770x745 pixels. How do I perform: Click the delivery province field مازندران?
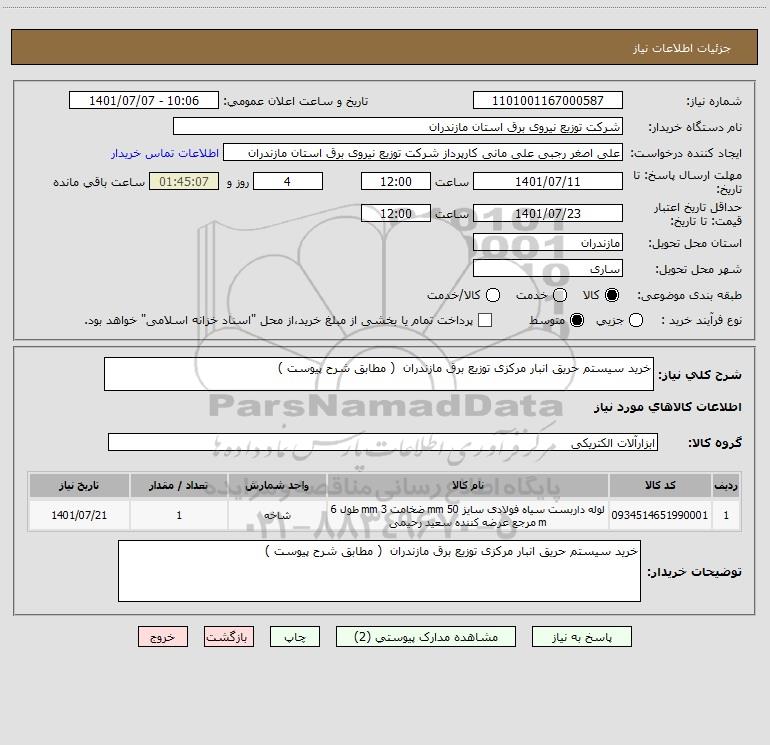(x=548, y=242)
